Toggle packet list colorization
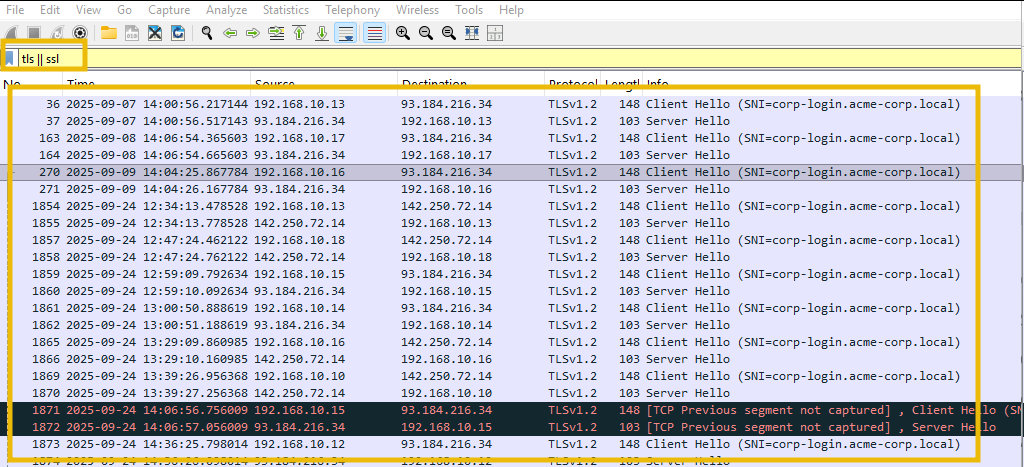Viewport: 1024px width, 467px height. tap(374, 33)
